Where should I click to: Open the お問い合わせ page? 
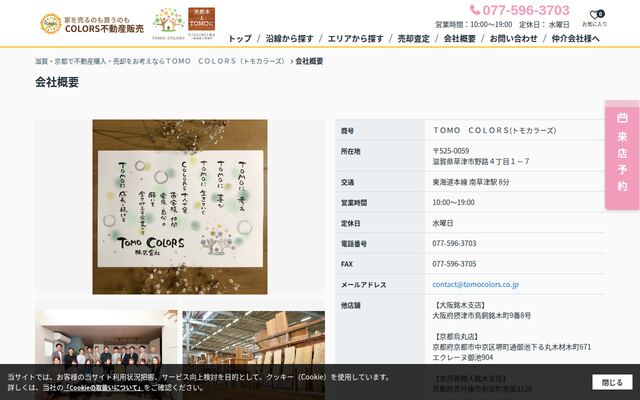pos(513,38)
